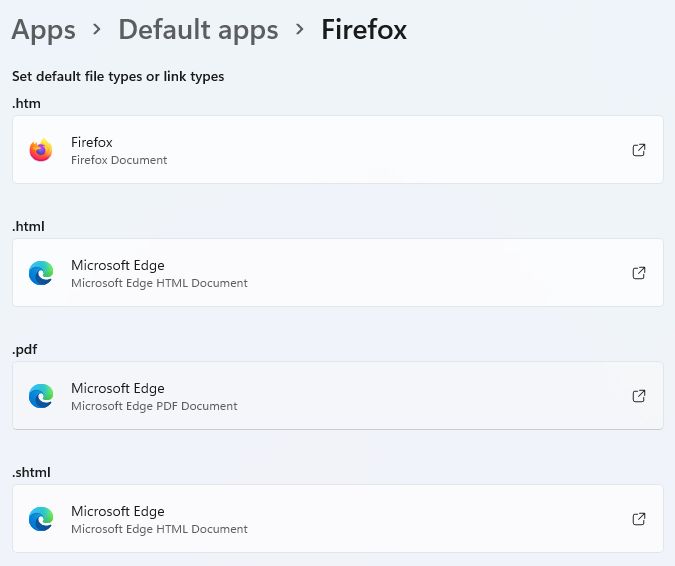Click the chevron between Default apps and Firefox
Image resolution: width=675 pixels, height=566 pixels.
pyautogui.click(x=300, y=30)
